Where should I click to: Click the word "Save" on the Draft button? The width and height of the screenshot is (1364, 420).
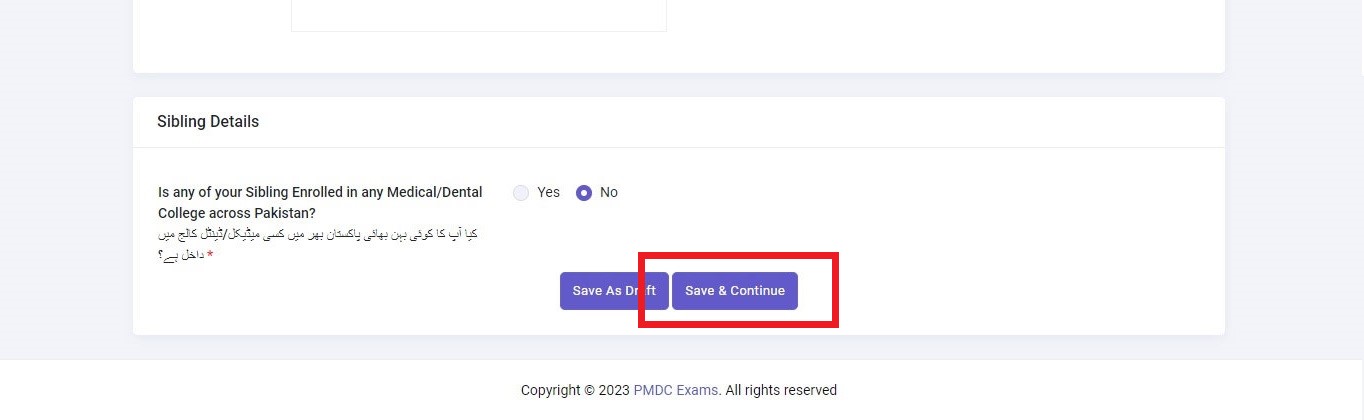point(587,291)
